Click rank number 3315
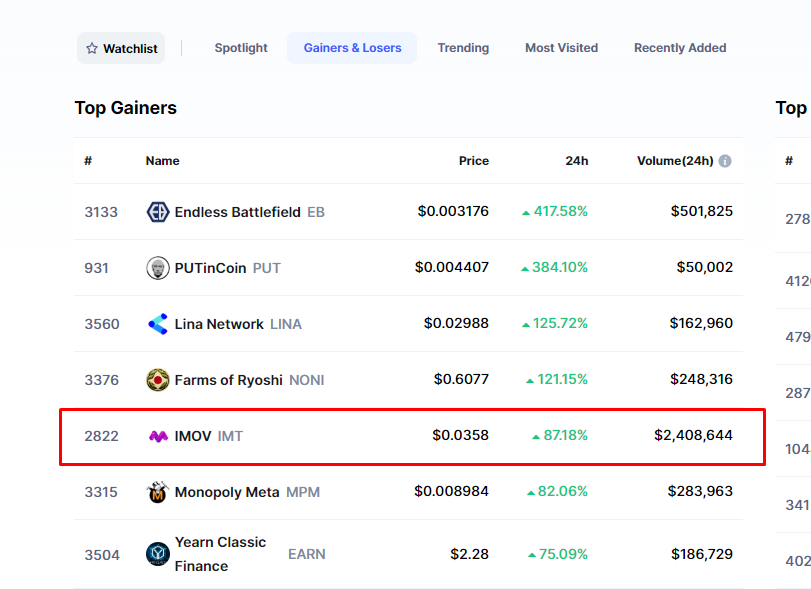This screenshot has height=589, width=811. coord(101,492)
